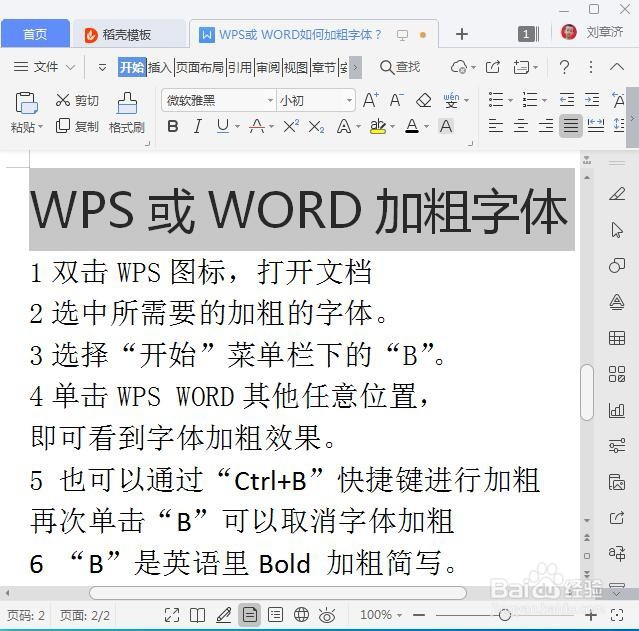Open the 文件 menu
639x631 pixels.
click(44, 67)
